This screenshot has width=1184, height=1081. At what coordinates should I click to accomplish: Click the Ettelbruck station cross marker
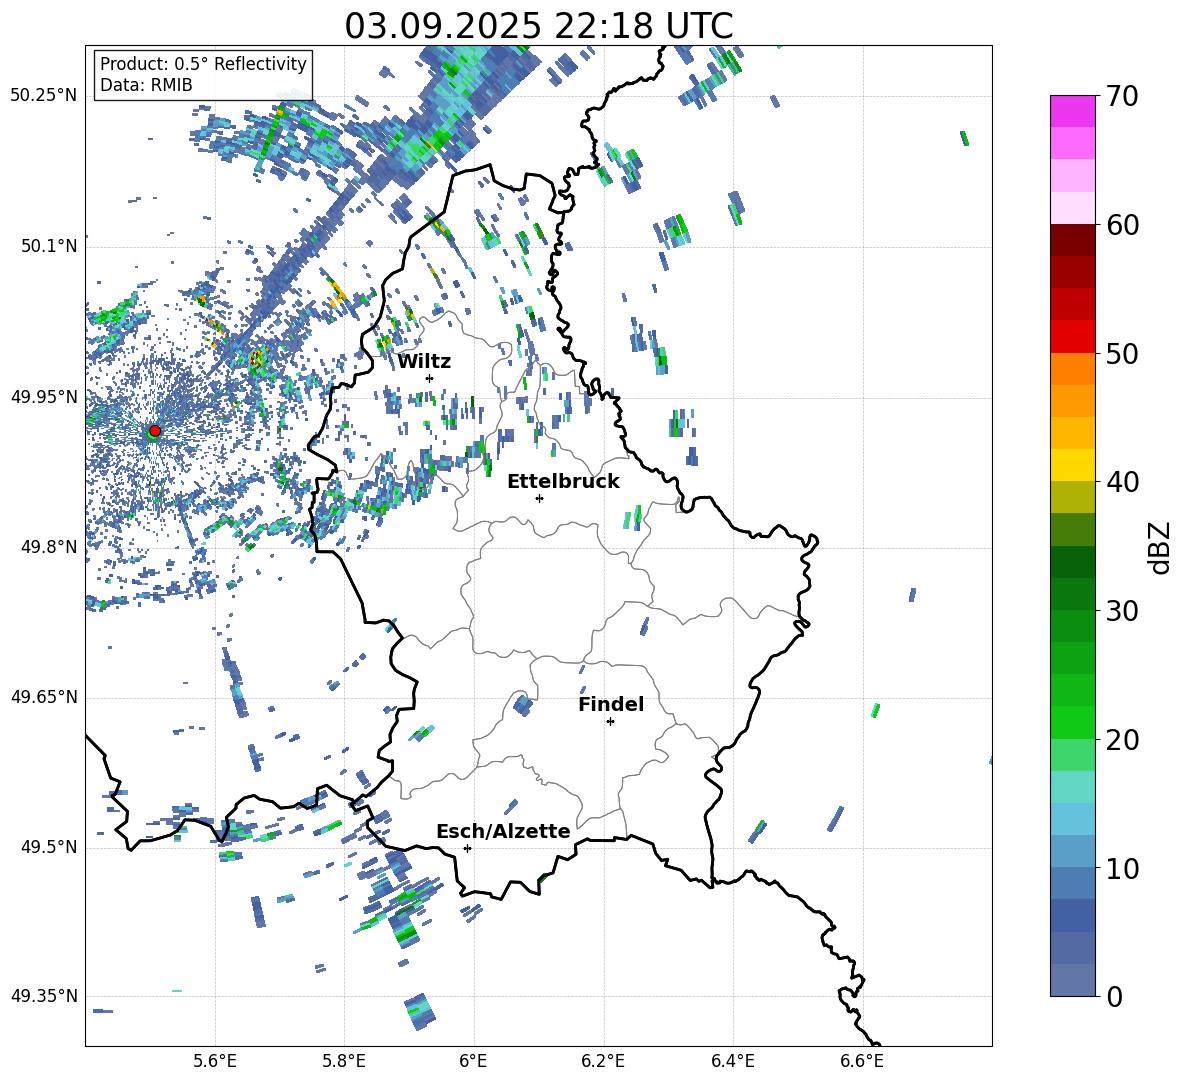[539, 498]
